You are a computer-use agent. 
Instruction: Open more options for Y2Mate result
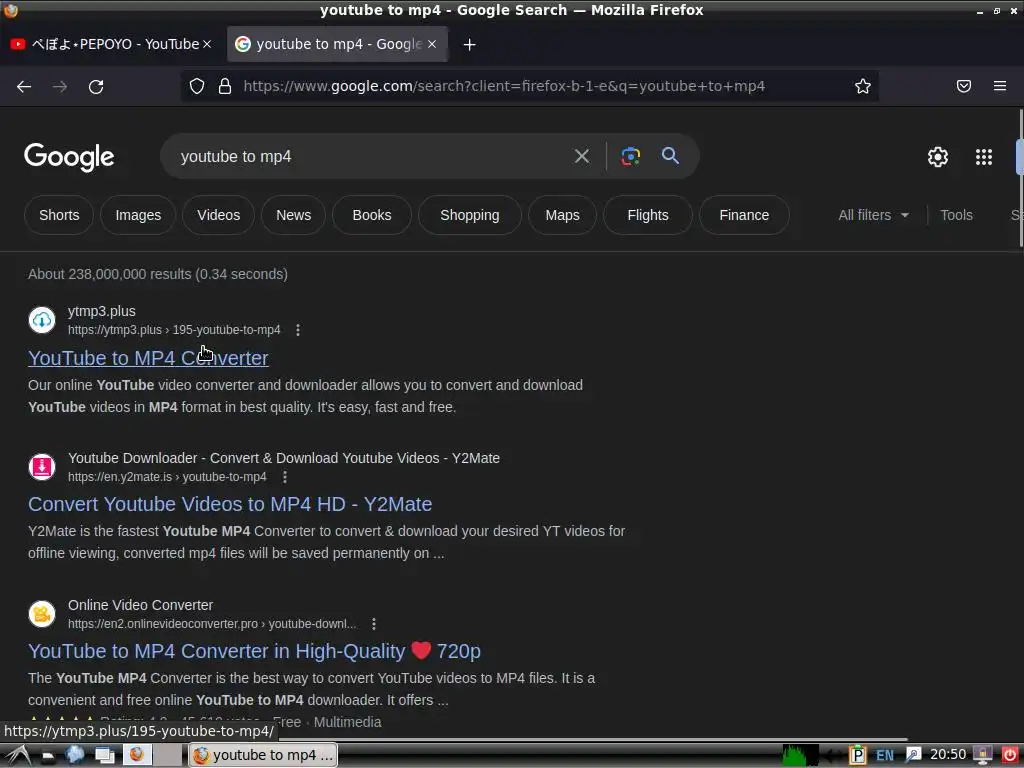point(284,477)
